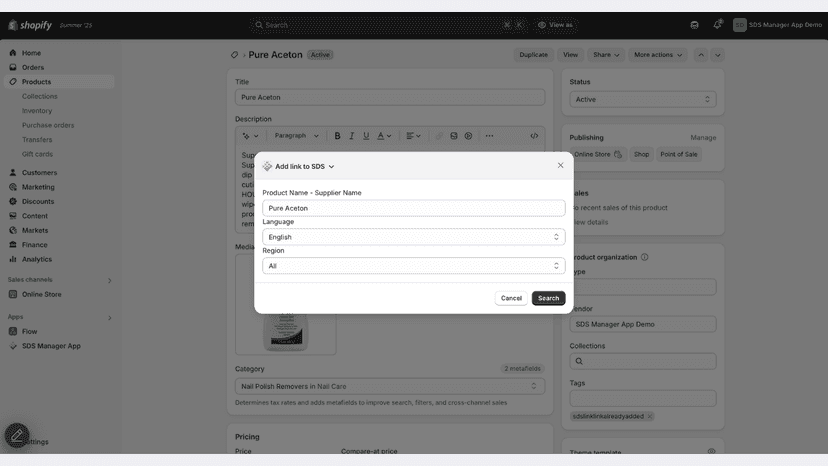The height and width of the screenshot is (466, 828).
Task: Open Inventory in the sidebar
Action: [37, 110]
